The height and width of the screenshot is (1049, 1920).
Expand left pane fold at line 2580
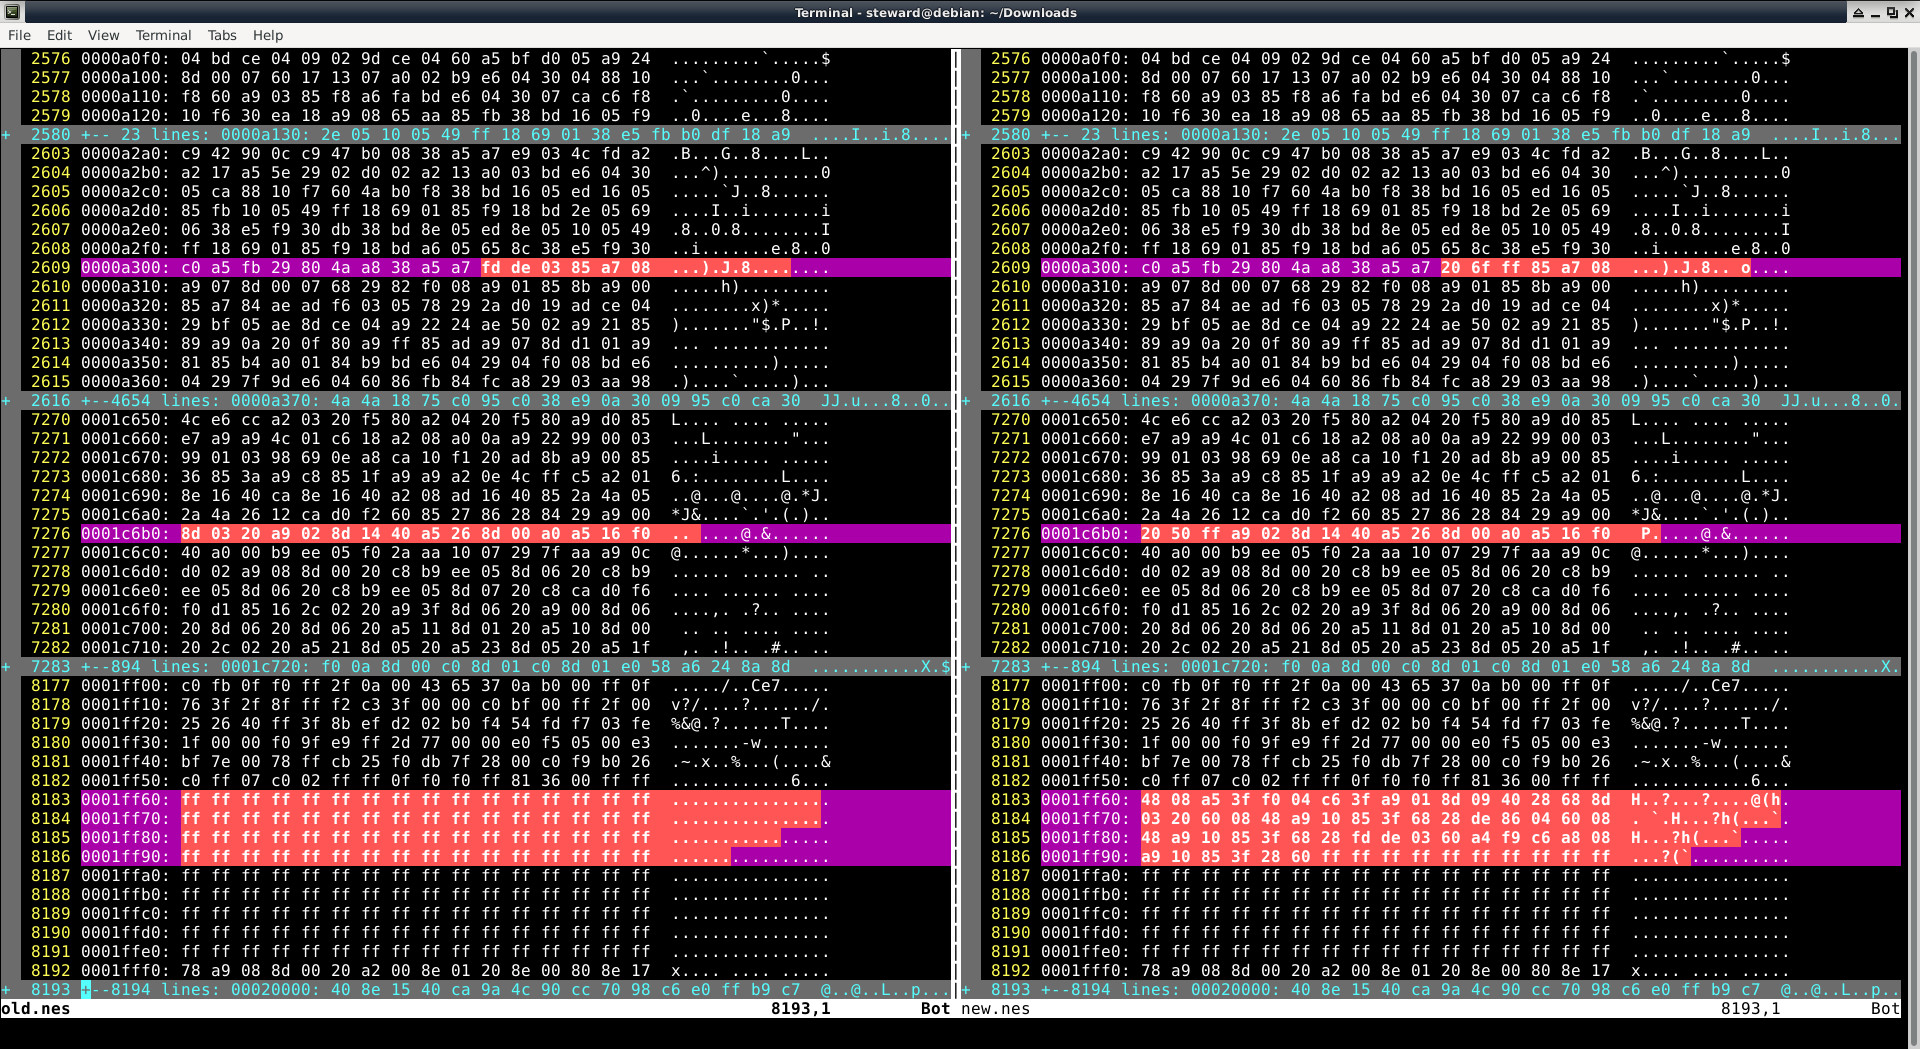click(x=476, y=135)
